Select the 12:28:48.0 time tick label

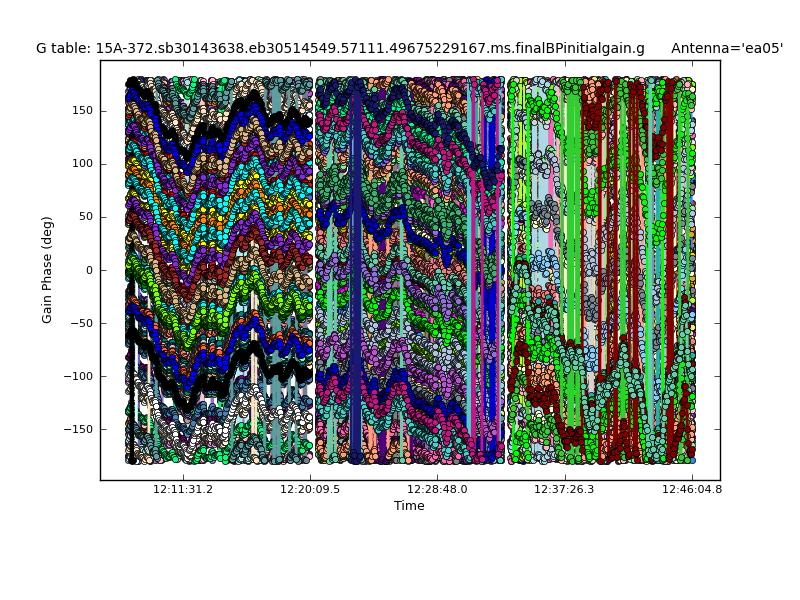coord(437,490)
